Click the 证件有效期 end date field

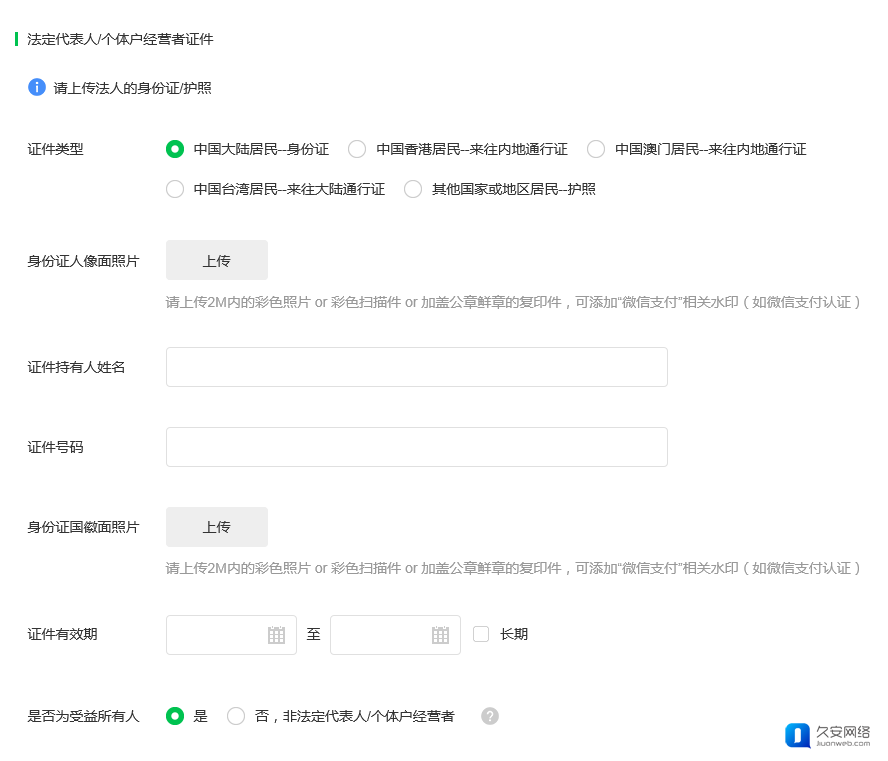[x=381, y=635]
